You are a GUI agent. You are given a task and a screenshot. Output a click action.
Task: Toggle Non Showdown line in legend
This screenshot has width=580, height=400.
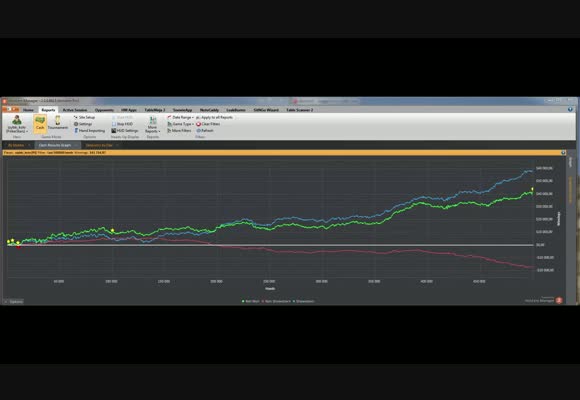276,301
